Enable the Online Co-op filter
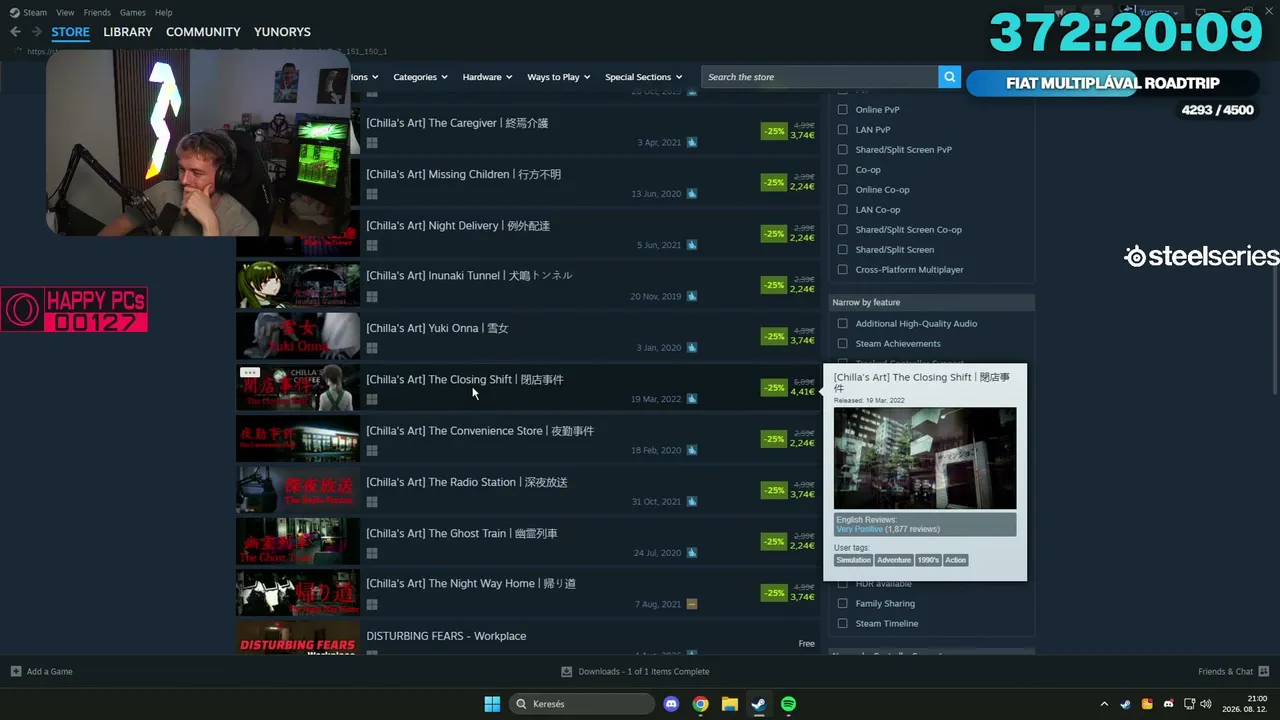Viewport: 1280px width, 720px height. (842, 190)
